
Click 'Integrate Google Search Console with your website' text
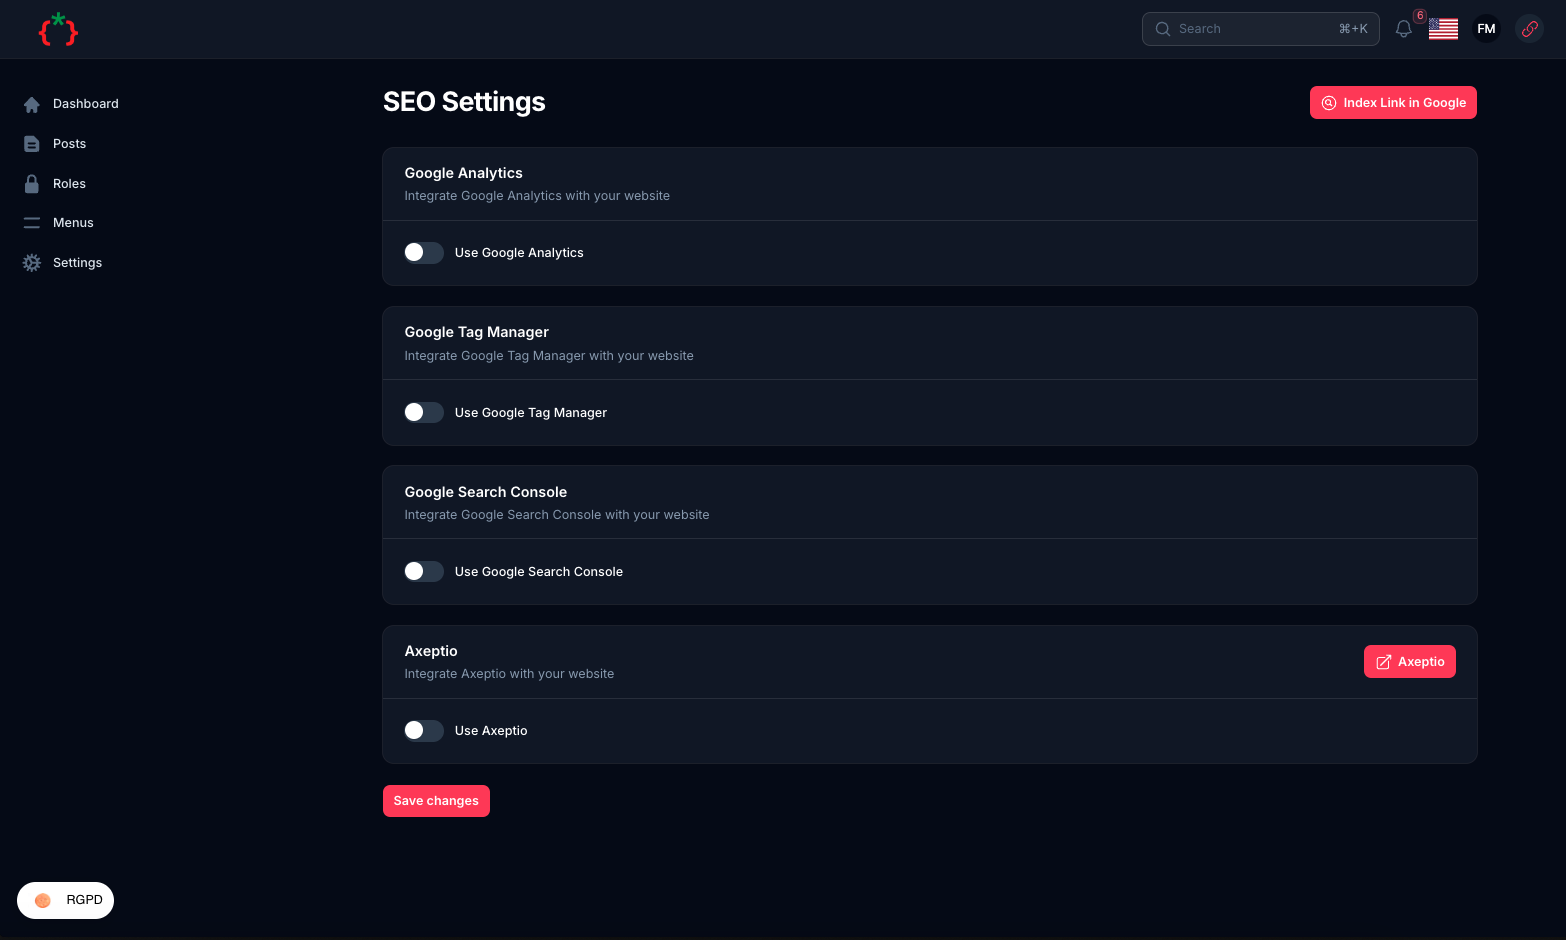click(x=557, y=515)
